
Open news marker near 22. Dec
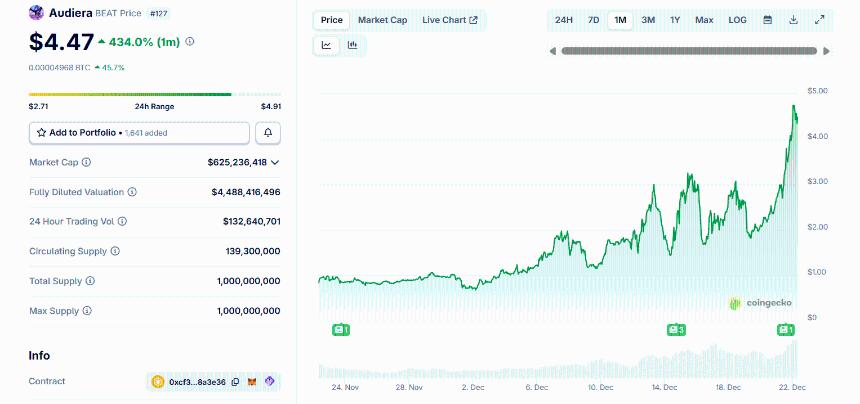tap(785, 329)
